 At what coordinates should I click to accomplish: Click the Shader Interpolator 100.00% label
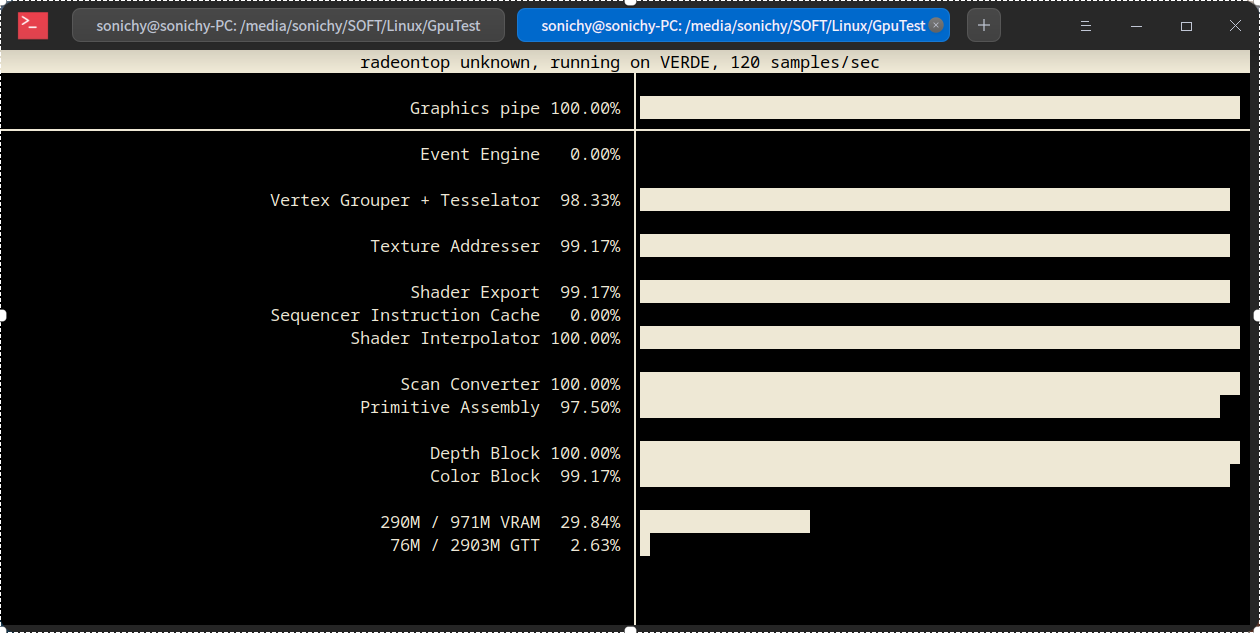pos(485,338)
